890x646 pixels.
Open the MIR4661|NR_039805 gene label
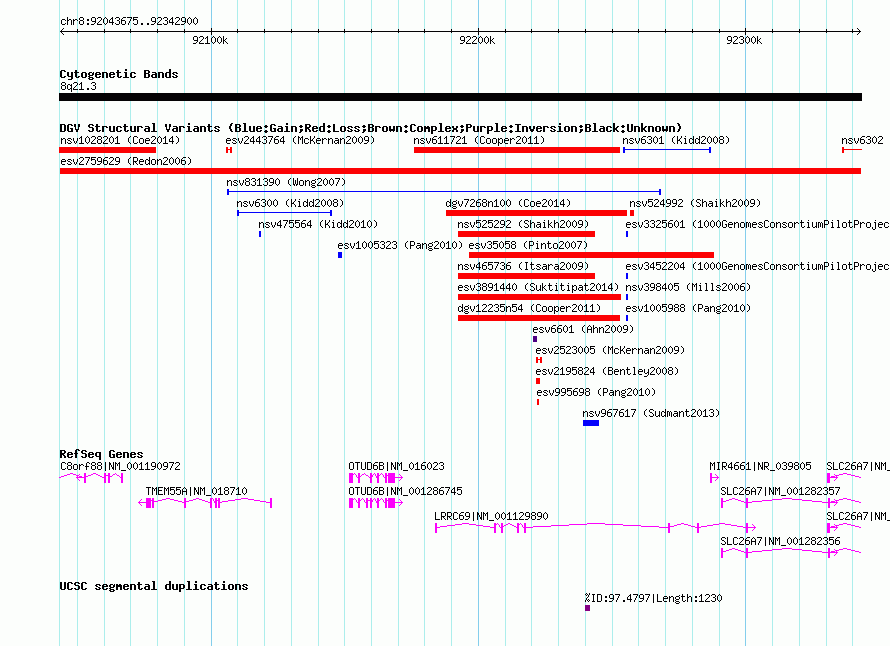click(x=760, y=466)
